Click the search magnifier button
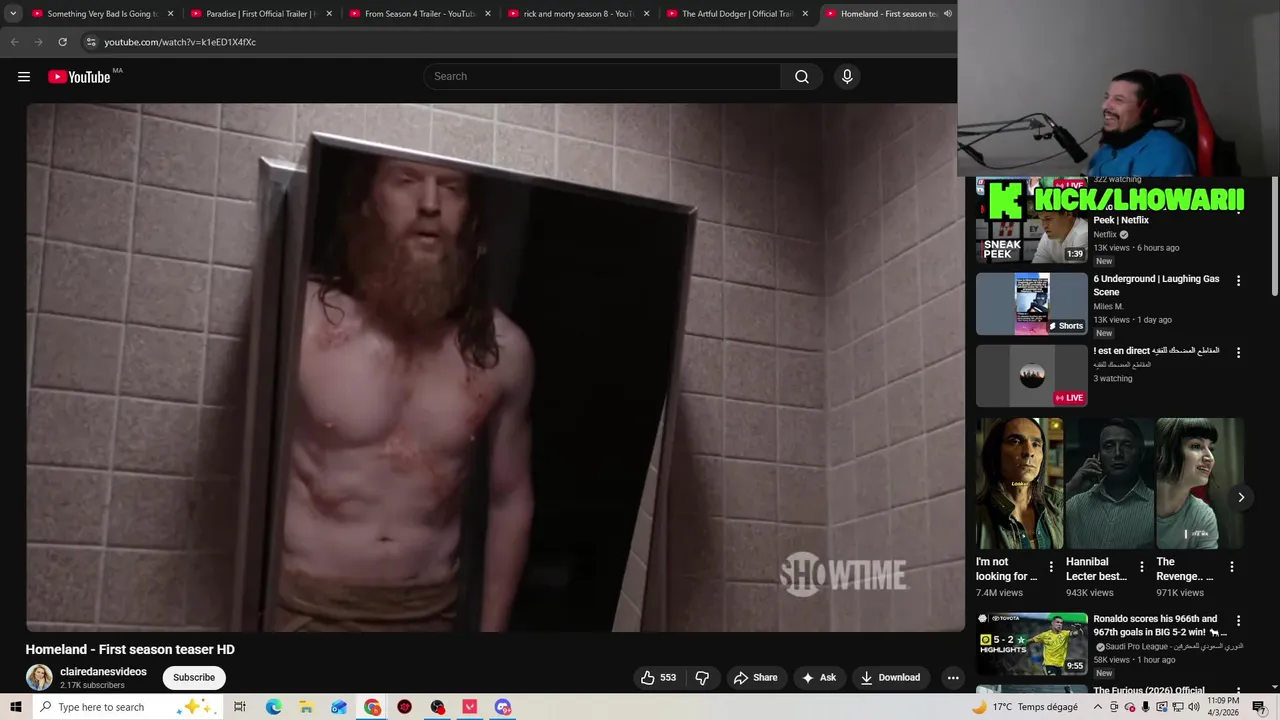 pyautogui.click(x=801, y=77)
